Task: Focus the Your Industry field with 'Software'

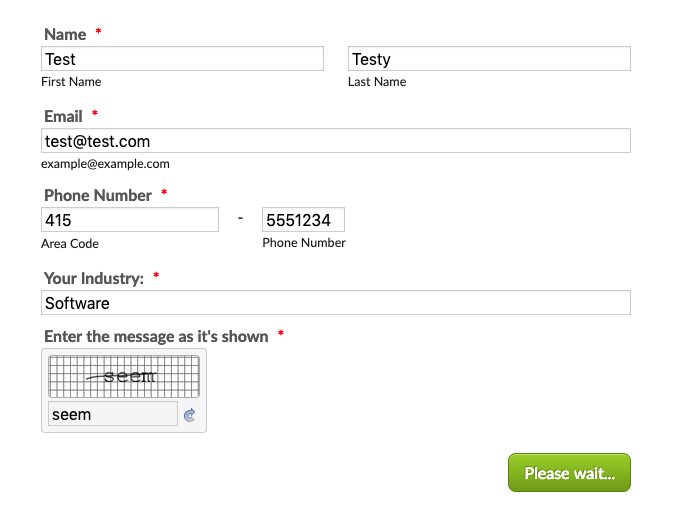Action: pyautogui.click(x=335, y=303)
